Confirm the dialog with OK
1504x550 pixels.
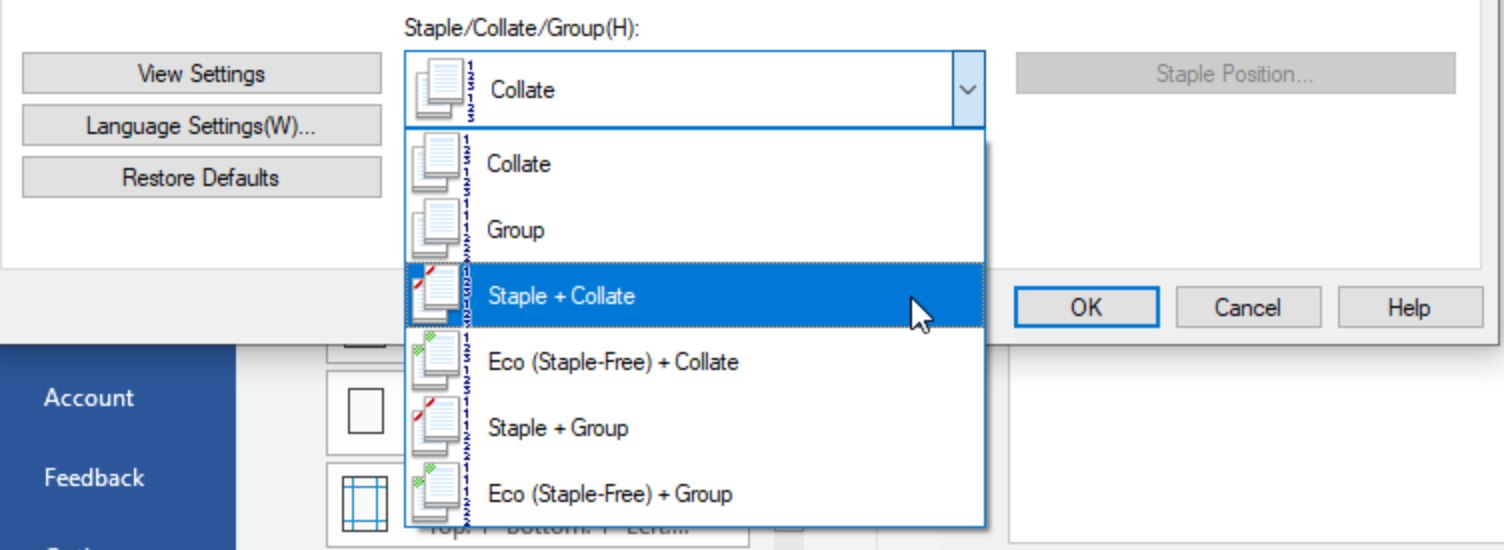coord(1086,307)
